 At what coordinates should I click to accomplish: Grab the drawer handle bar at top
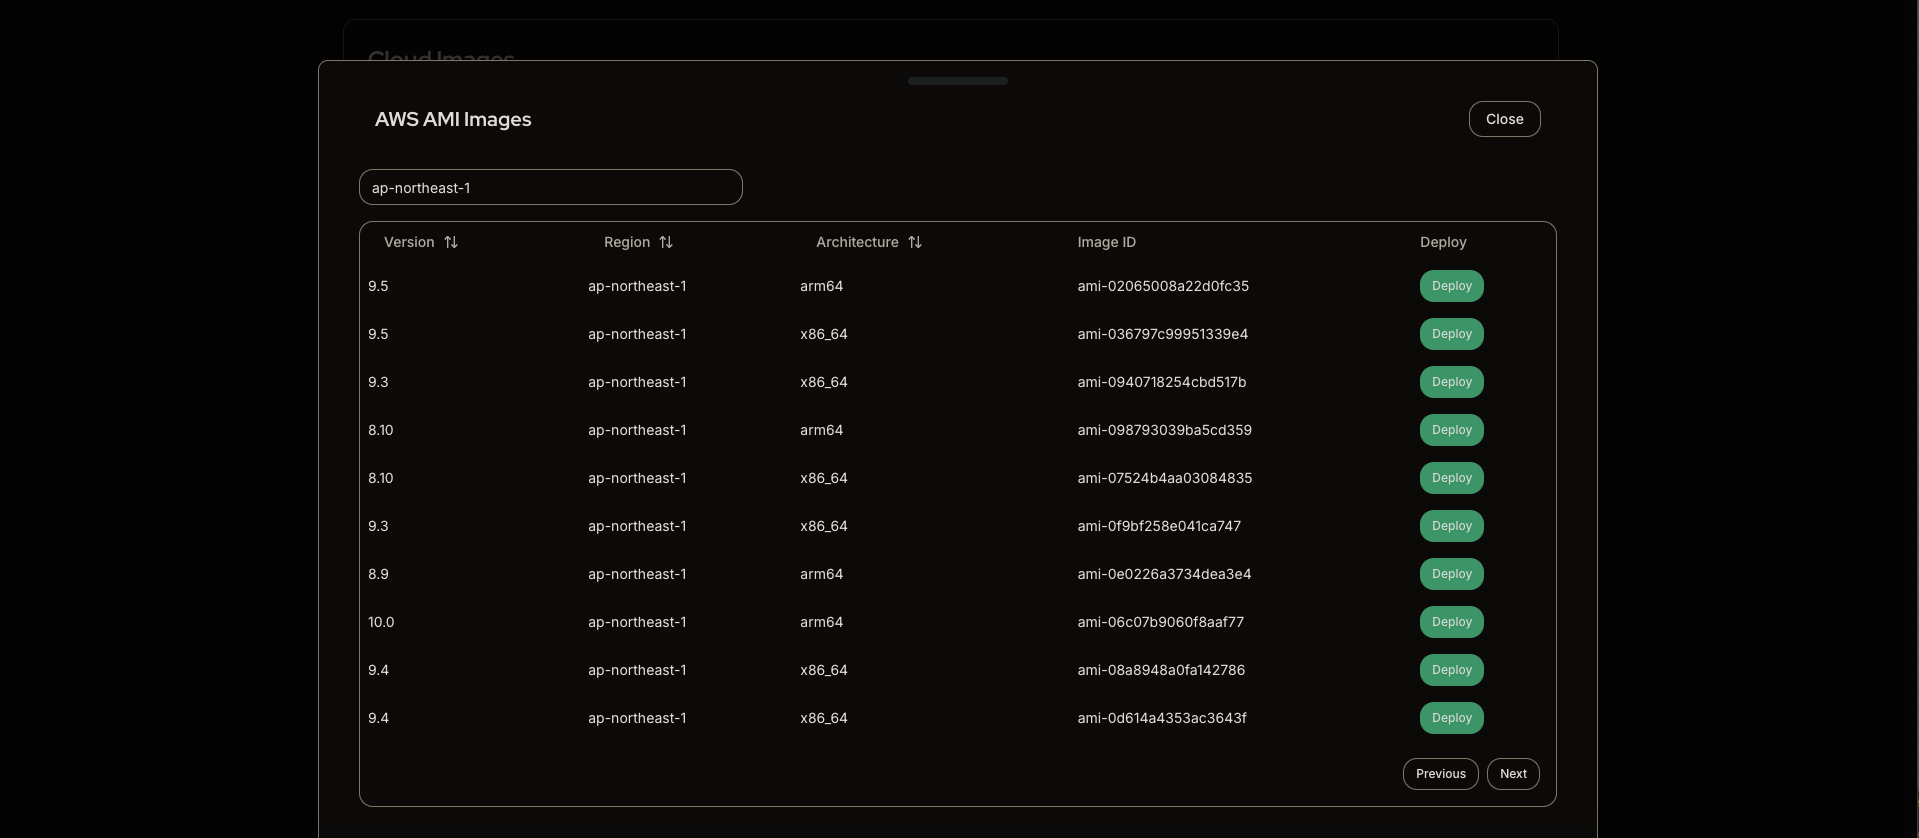coord(958,81)
